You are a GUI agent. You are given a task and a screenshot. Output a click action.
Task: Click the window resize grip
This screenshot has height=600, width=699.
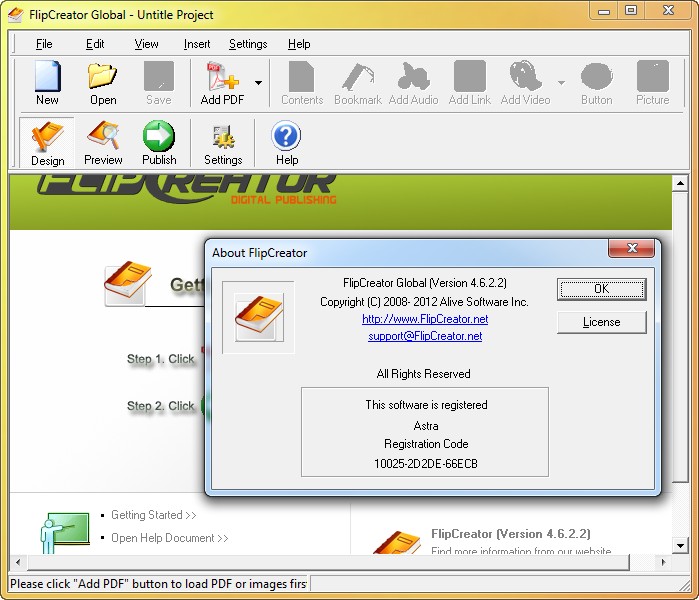click(684, 585)
